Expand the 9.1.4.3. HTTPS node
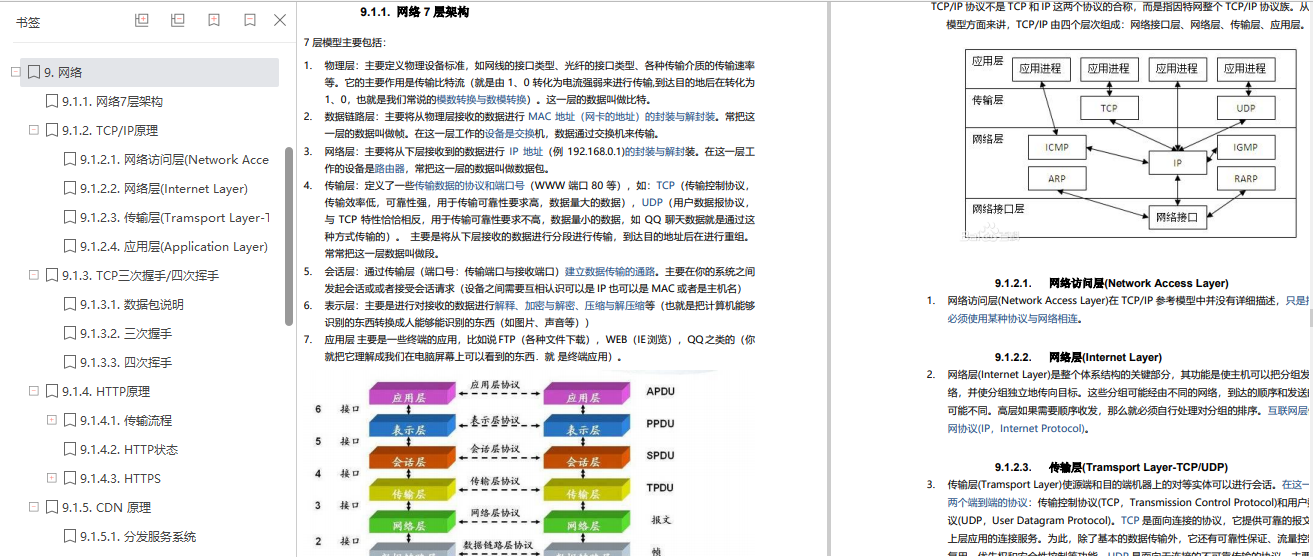1313x557 pixels. 51,478
